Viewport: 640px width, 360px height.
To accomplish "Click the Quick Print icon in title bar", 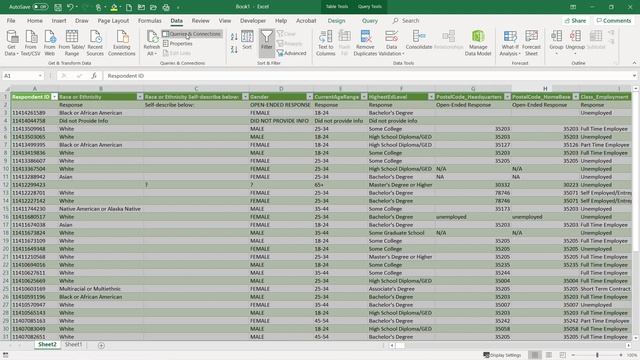I will point(166,7).
